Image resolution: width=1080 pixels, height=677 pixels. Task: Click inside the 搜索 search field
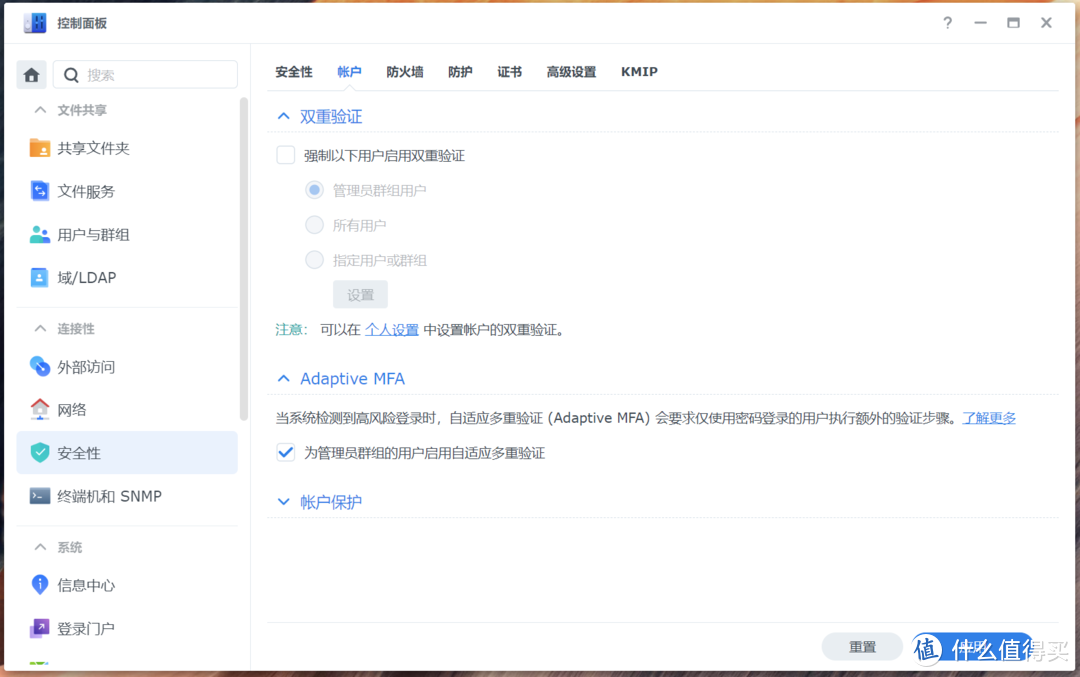[x=145, y=74]
